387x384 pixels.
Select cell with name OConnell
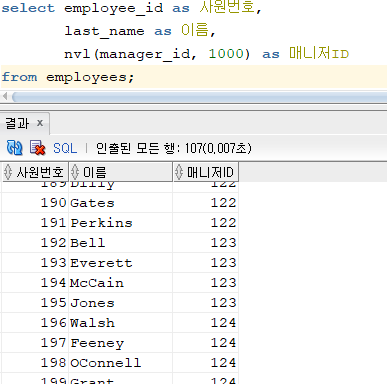point(121,363)
